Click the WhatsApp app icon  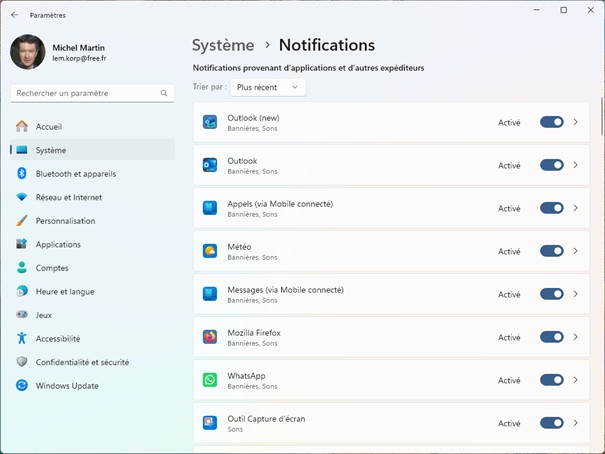point(210,380)
